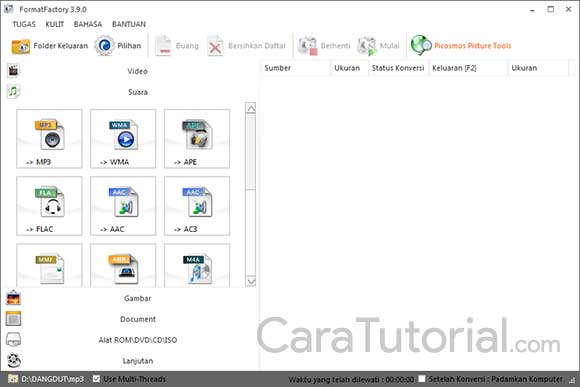Click the Gambar picture icon
The image size is (580, 387).
(x=14, y=298)
